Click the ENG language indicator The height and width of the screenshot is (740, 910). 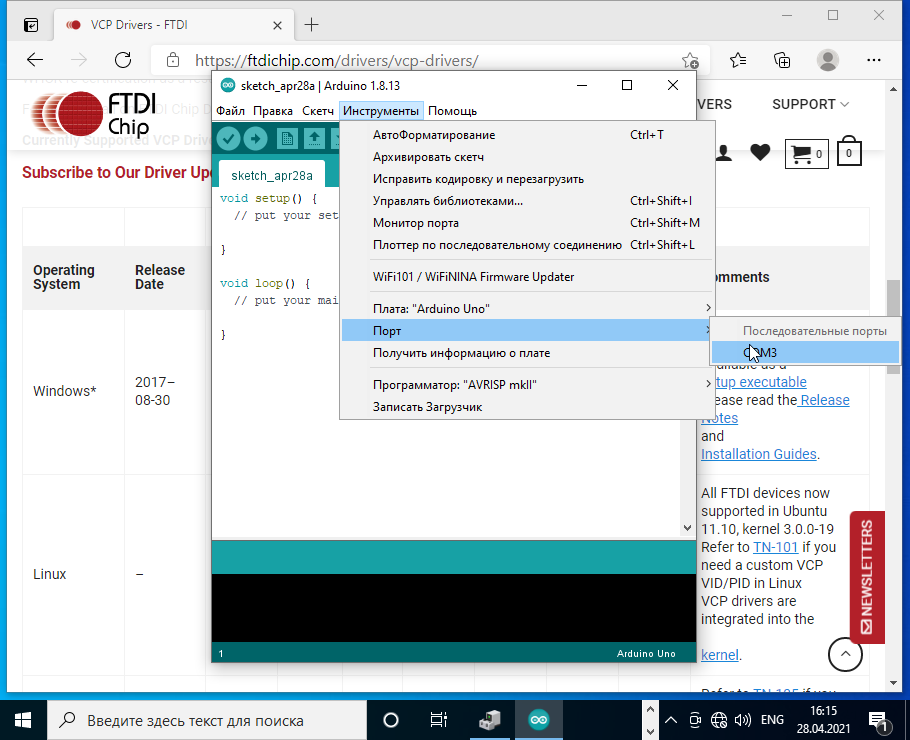(772, 720)
